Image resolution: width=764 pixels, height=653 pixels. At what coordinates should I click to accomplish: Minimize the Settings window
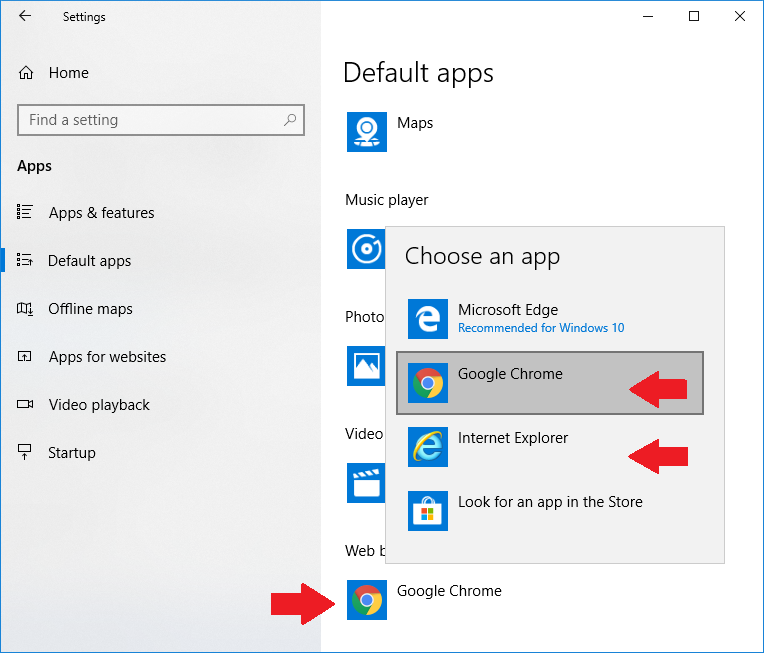click(648, 16)
